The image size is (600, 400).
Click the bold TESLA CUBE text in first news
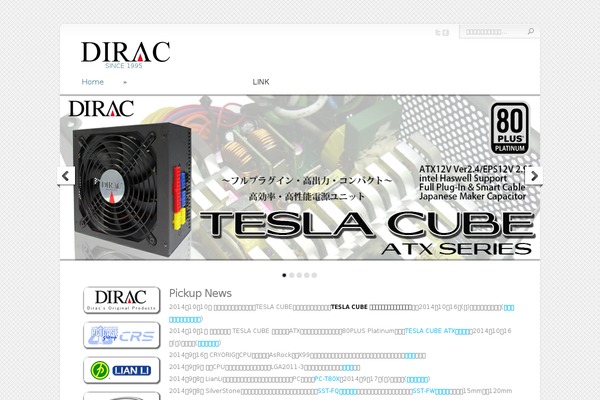coord(349,307)
